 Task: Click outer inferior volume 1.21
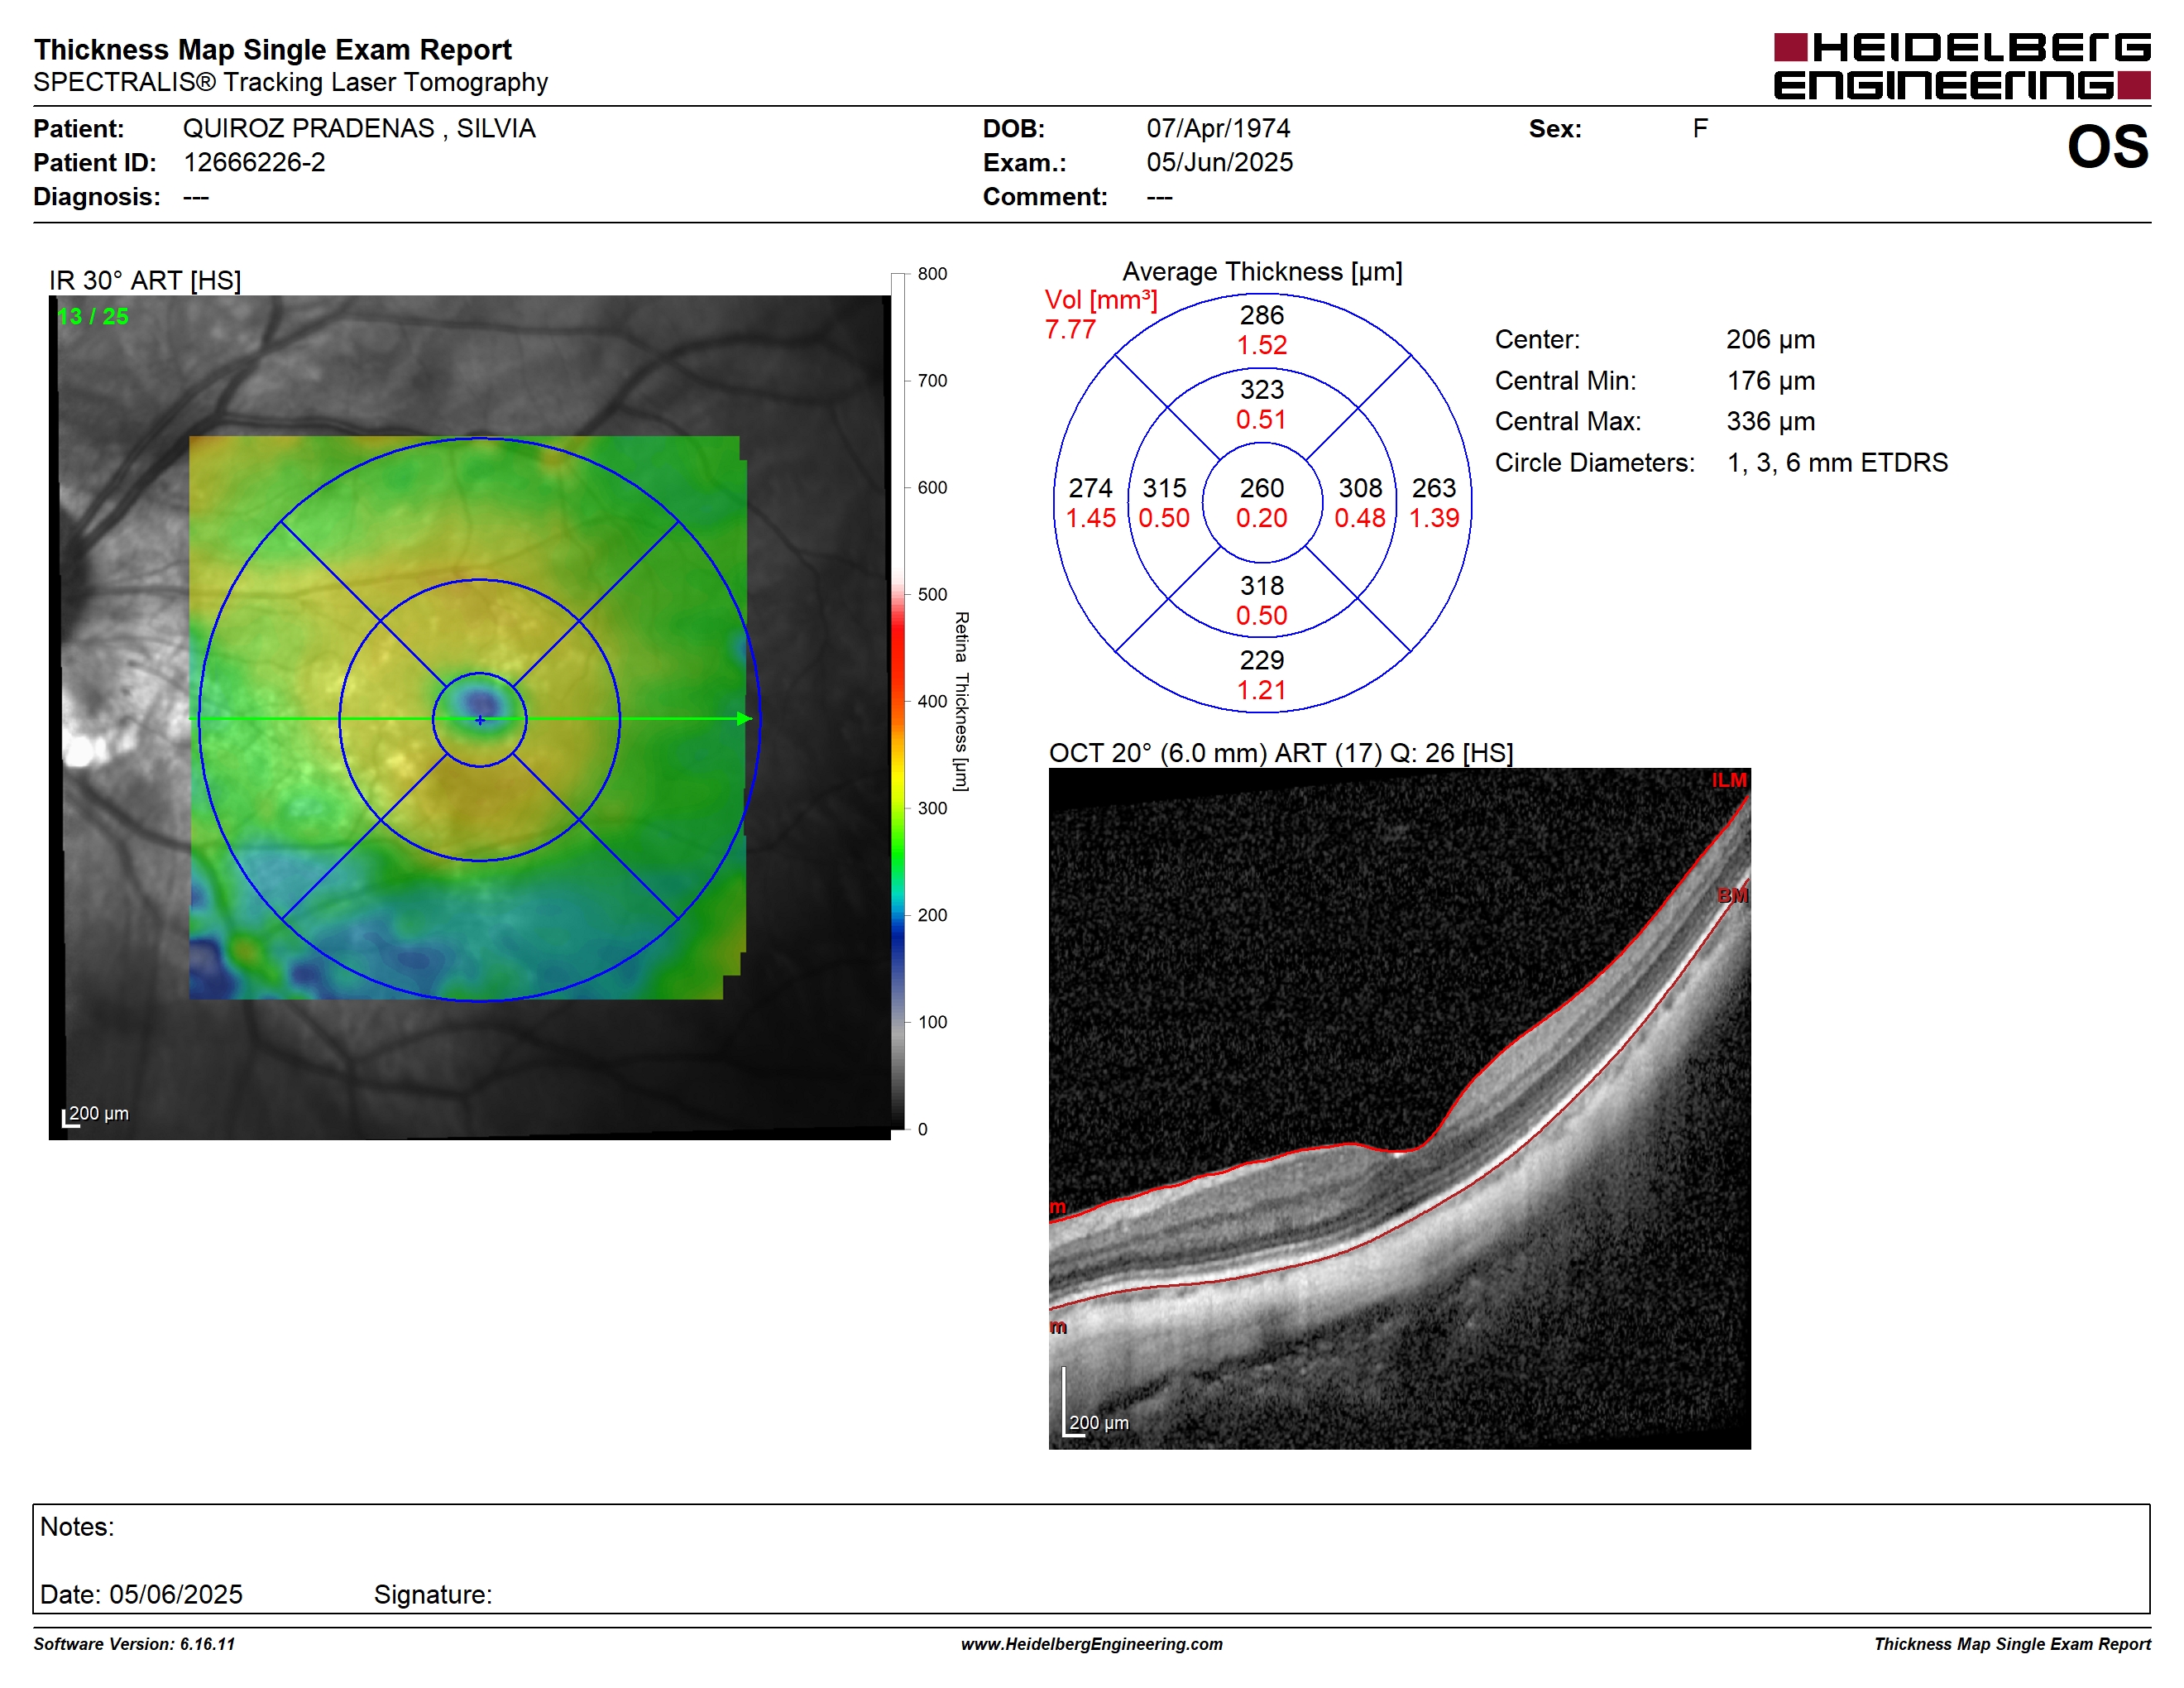coord(1261,690)
